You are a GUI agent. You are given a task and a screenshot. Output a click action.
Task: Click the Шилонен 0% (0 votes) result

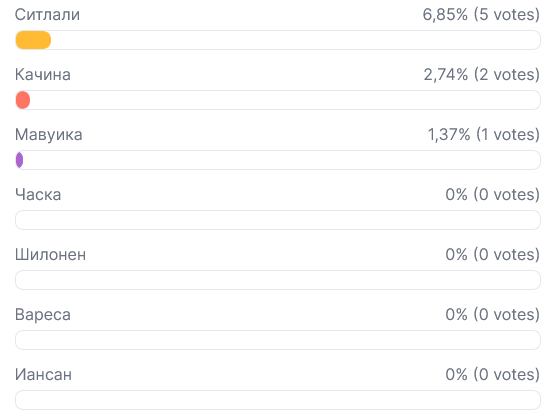492,254
